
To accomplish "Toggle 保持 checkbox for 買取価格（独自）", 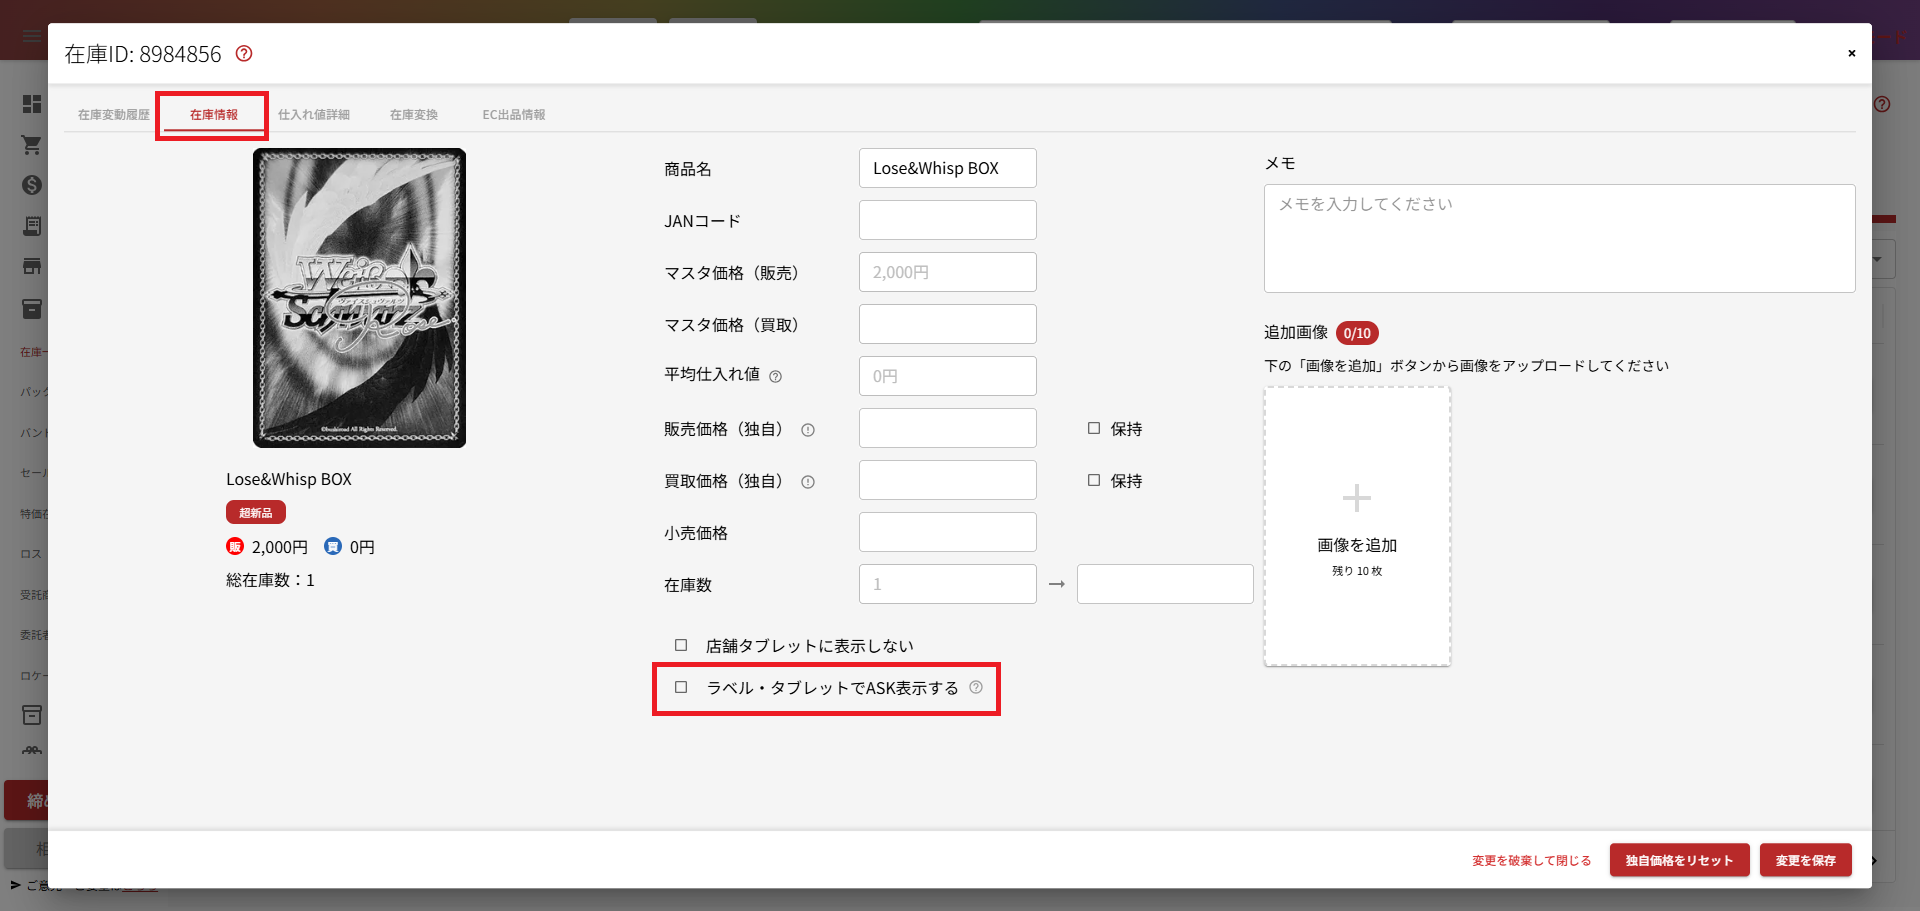I will coord(1094,481).
